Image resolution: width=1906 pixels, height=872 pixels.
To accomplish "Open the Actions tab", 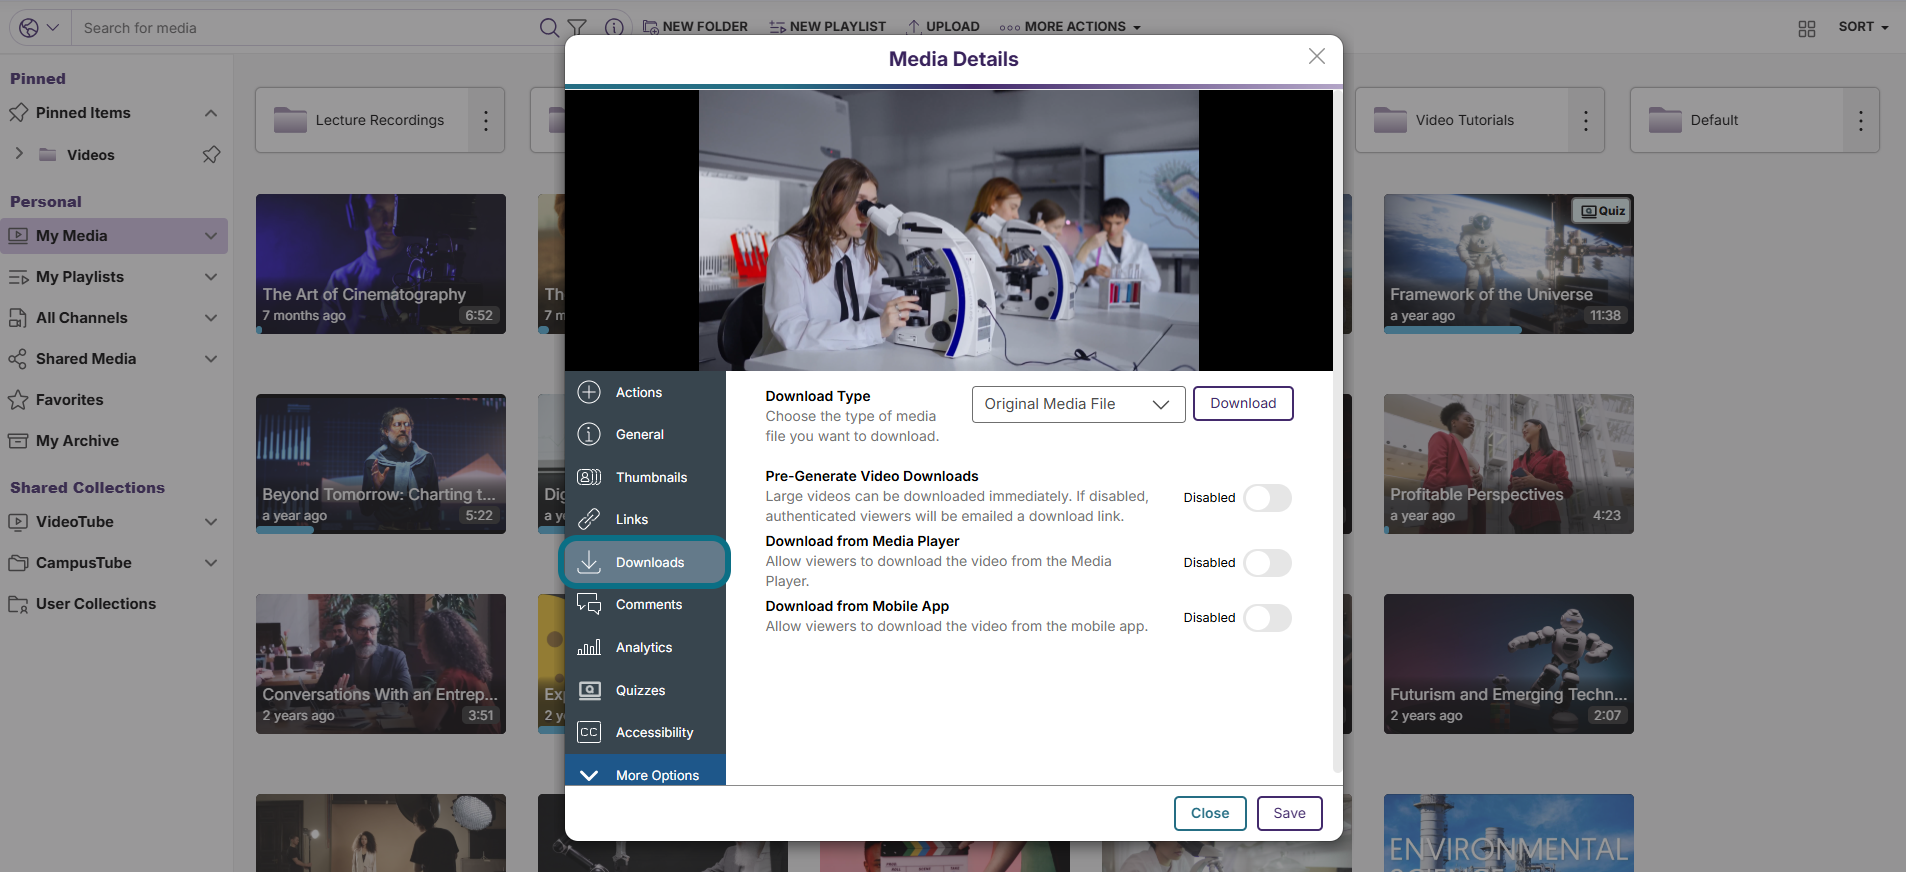I will (645, 392).
